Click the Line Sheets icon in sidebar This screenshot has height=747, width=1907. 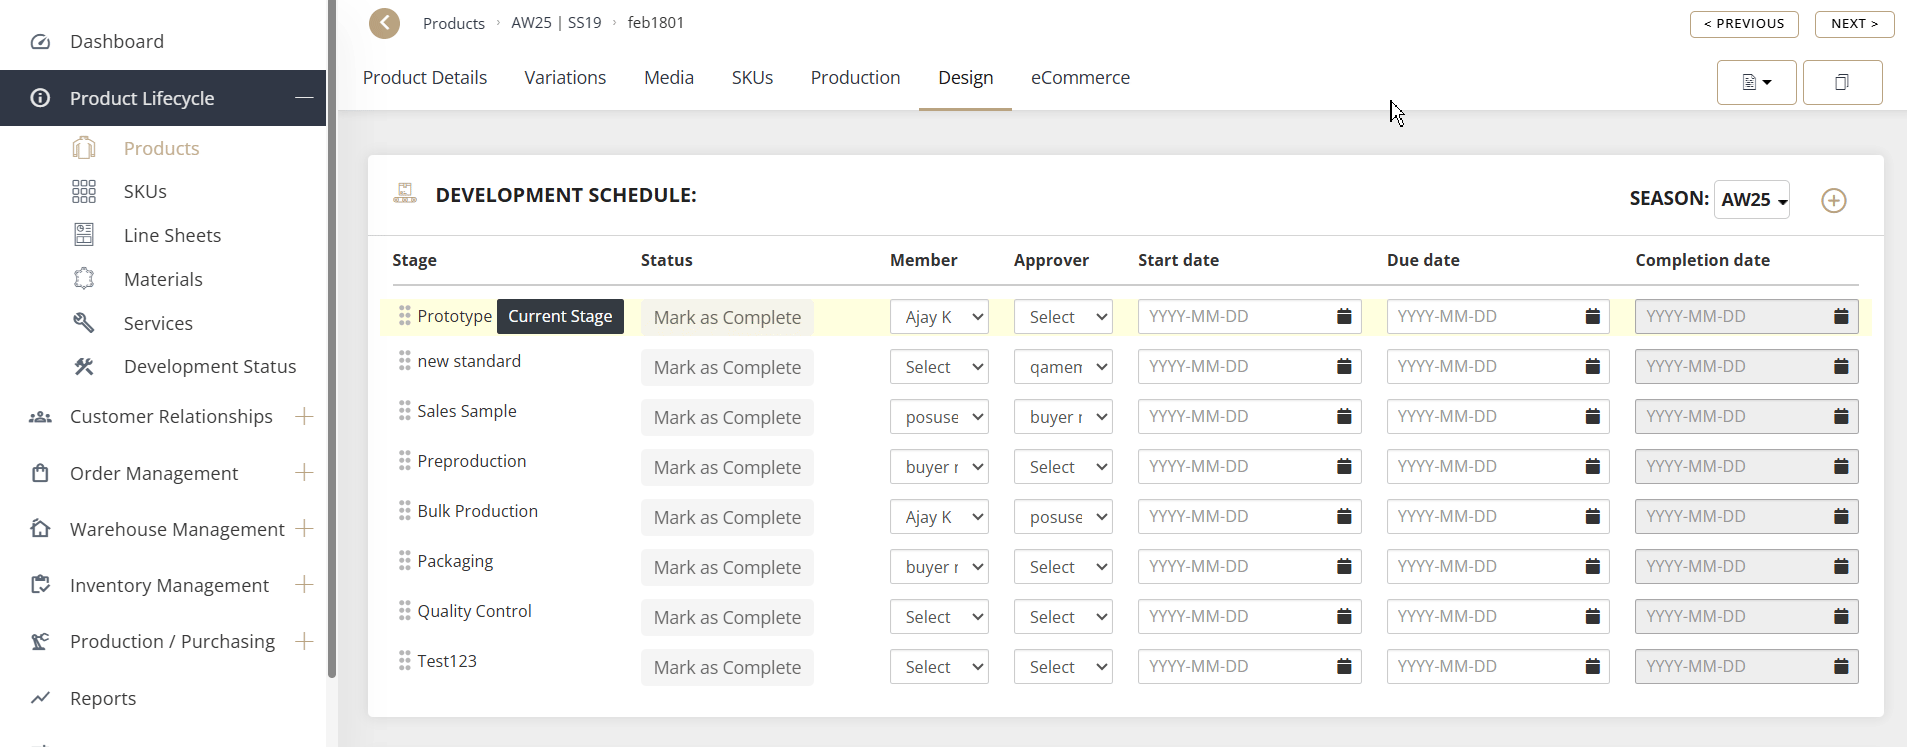click(x=84, y=235)
